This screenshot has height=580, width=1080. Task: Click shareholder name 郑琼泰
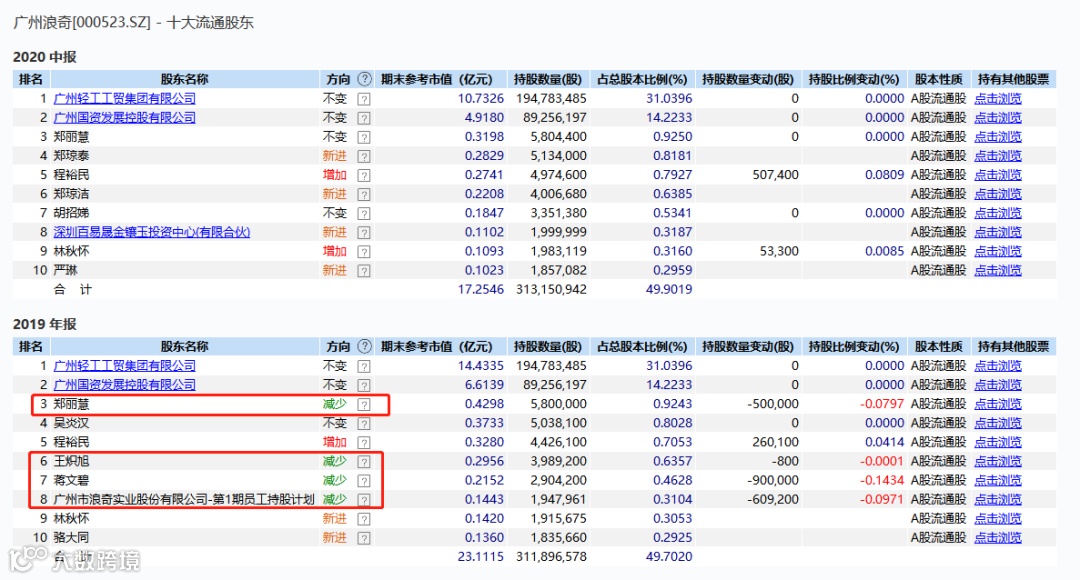pyautogui.click(x=72, y=156)
